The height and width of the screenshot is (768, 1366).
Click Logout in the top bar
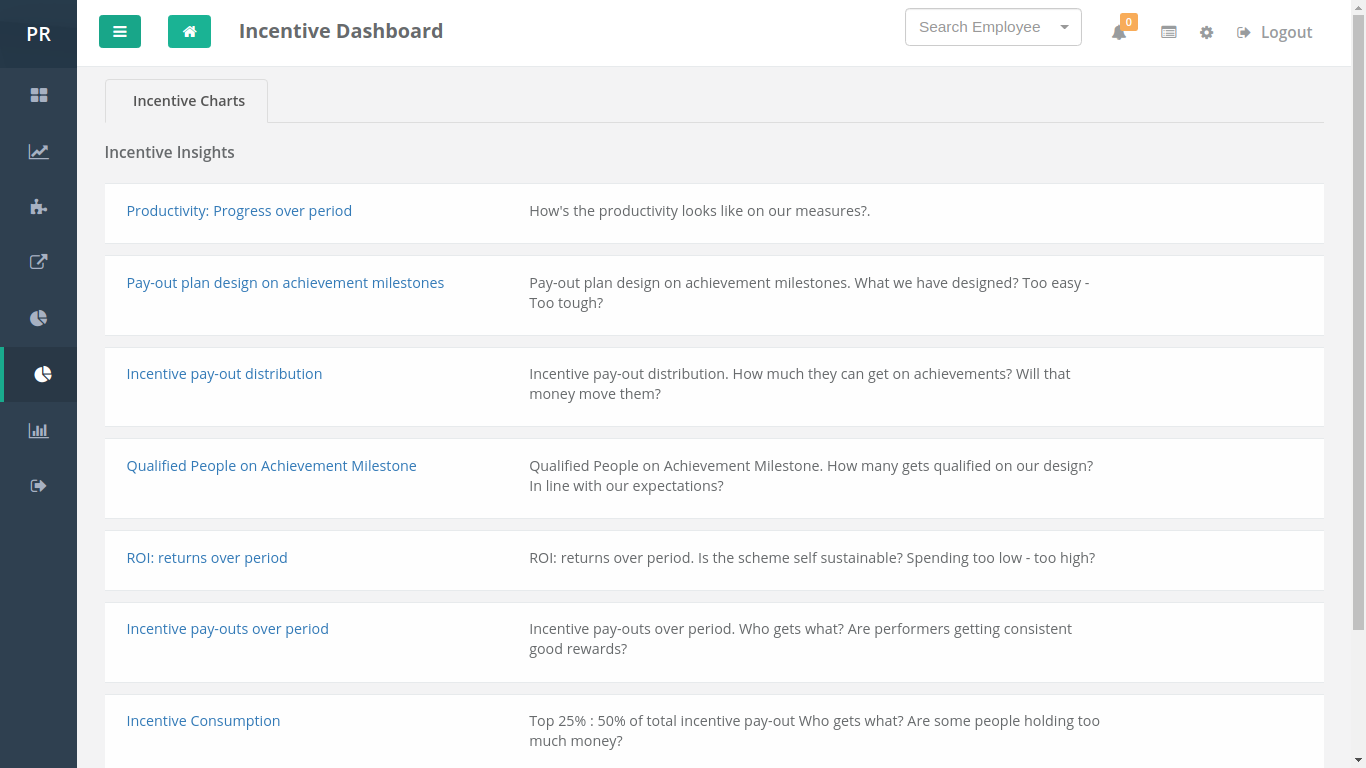click(1275, 32)
